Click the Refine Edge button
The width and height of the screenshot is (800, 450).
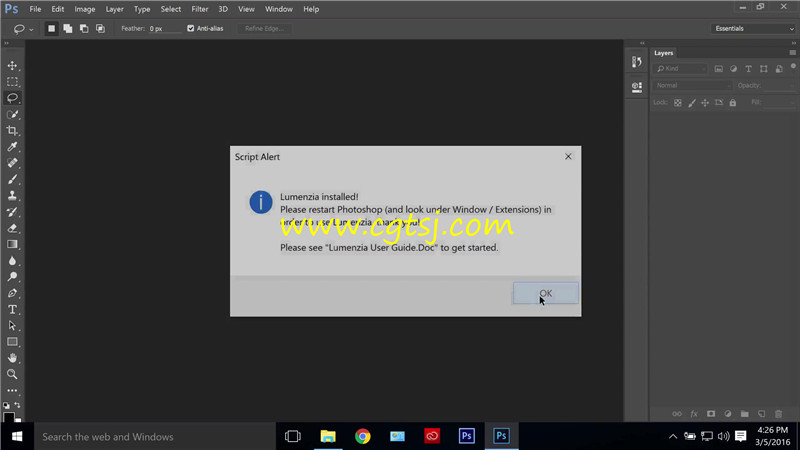pos(264,29)
